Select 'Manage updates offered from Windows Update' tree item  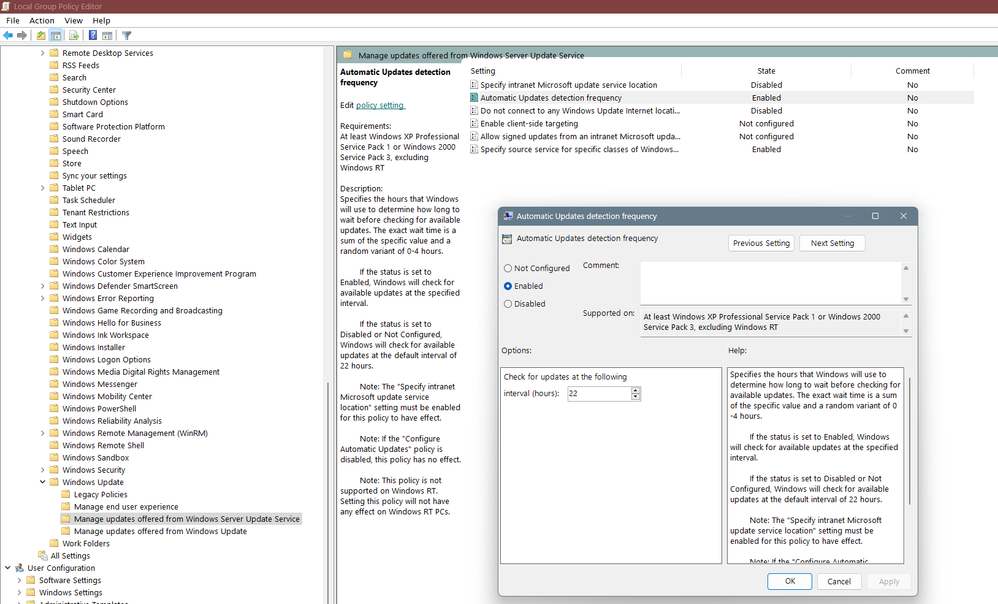tap(160, 531)
